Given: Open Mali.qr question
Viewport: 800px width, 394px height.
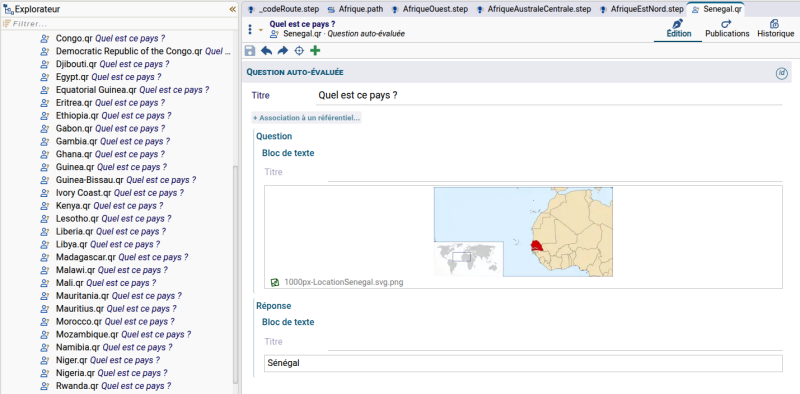Looking at the screenshot, I should pyautogui.click(x=98, y=283).
